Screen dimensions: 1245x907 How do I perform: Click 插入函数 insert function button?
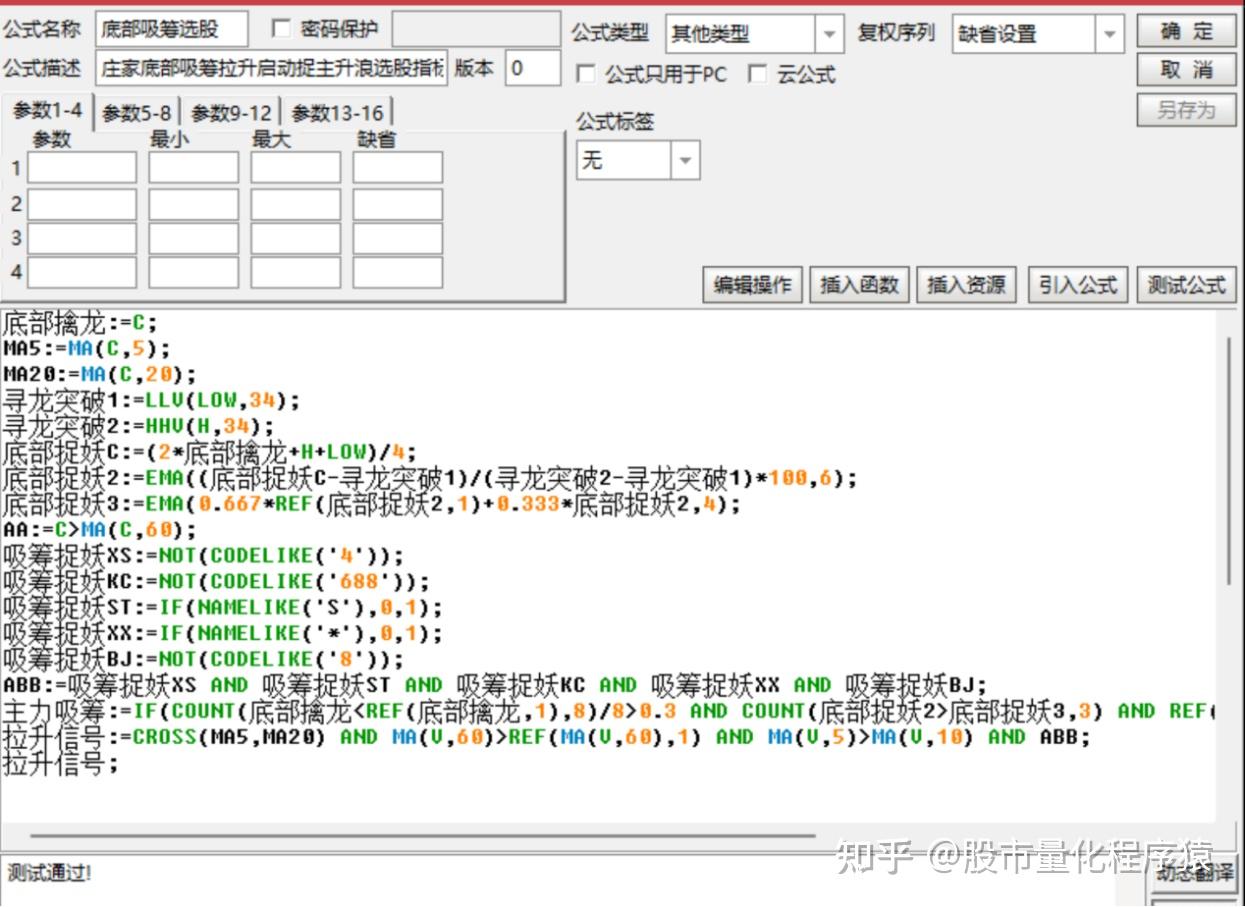pos(859,285)
